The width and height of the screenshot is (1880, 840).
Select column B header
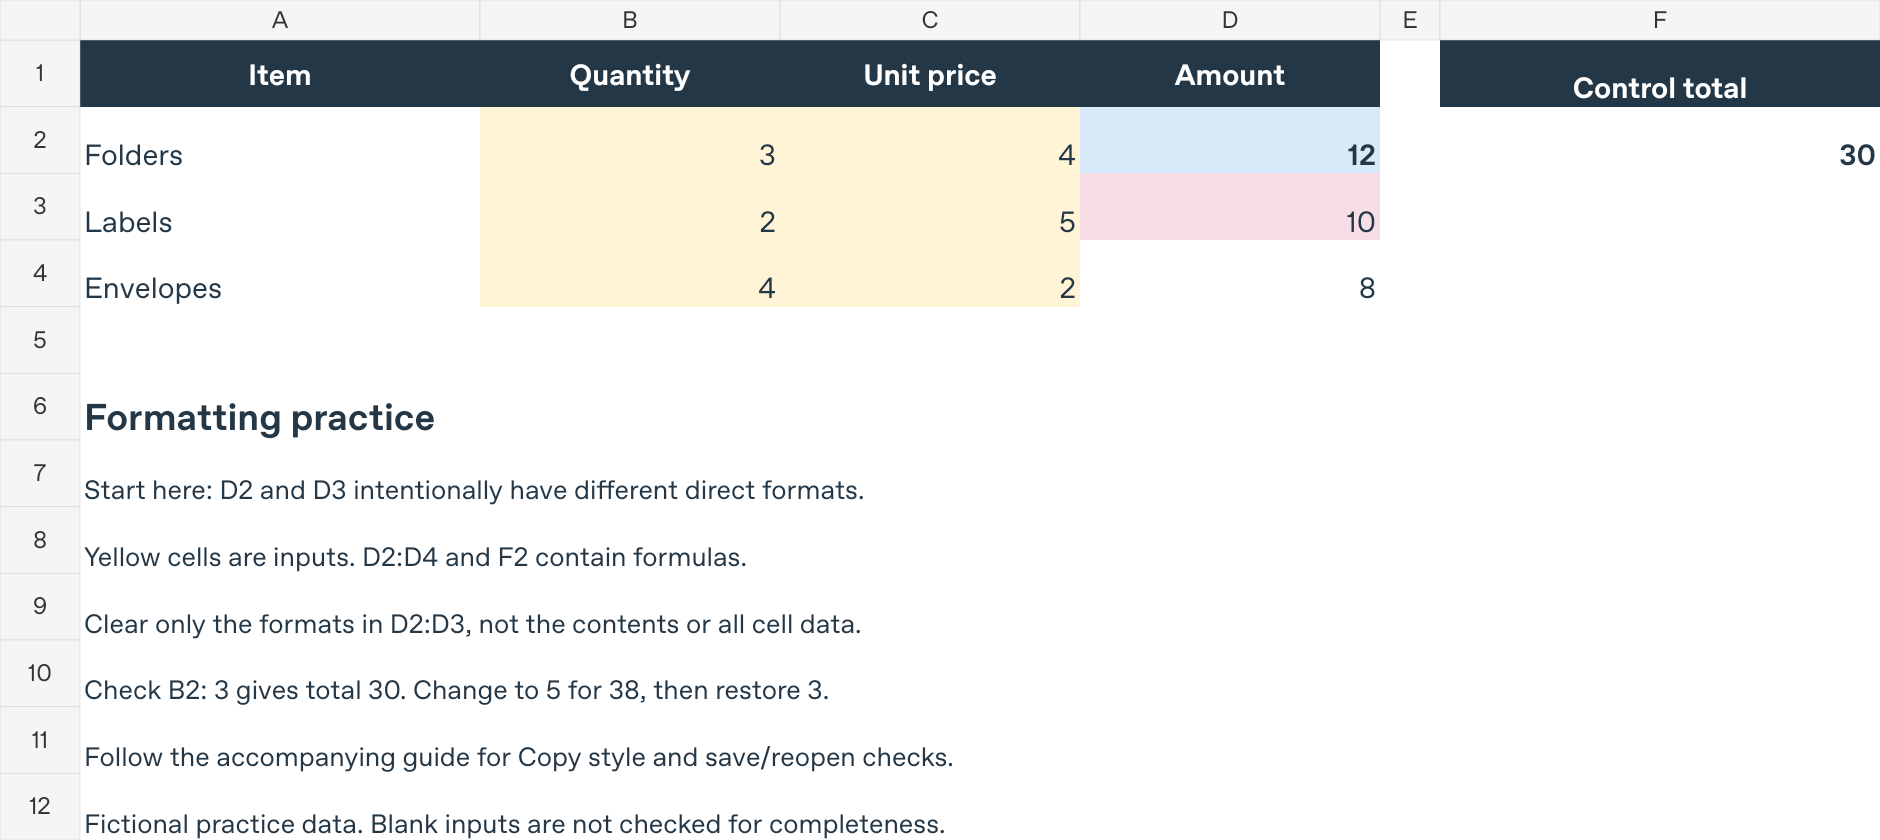pyautogui.click(x=630, y=20)
